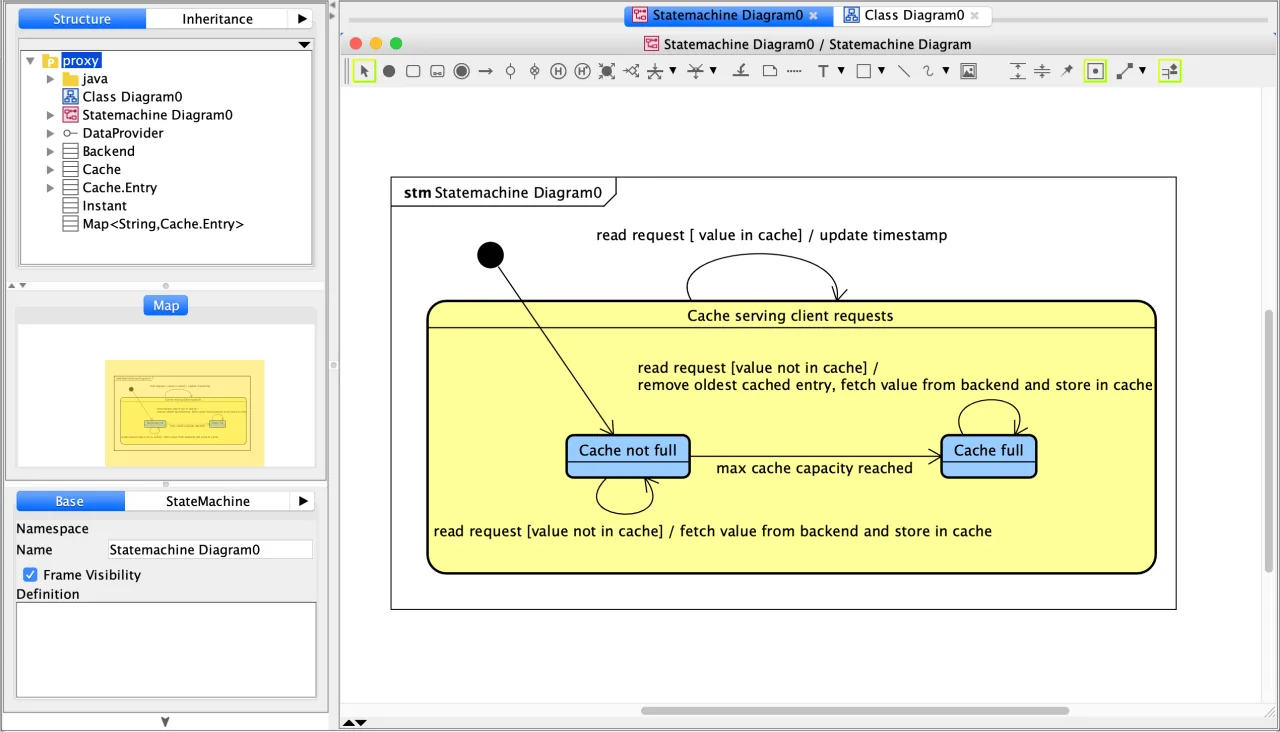Choose the State tool (rounded rectangle)

coord(413,71)
